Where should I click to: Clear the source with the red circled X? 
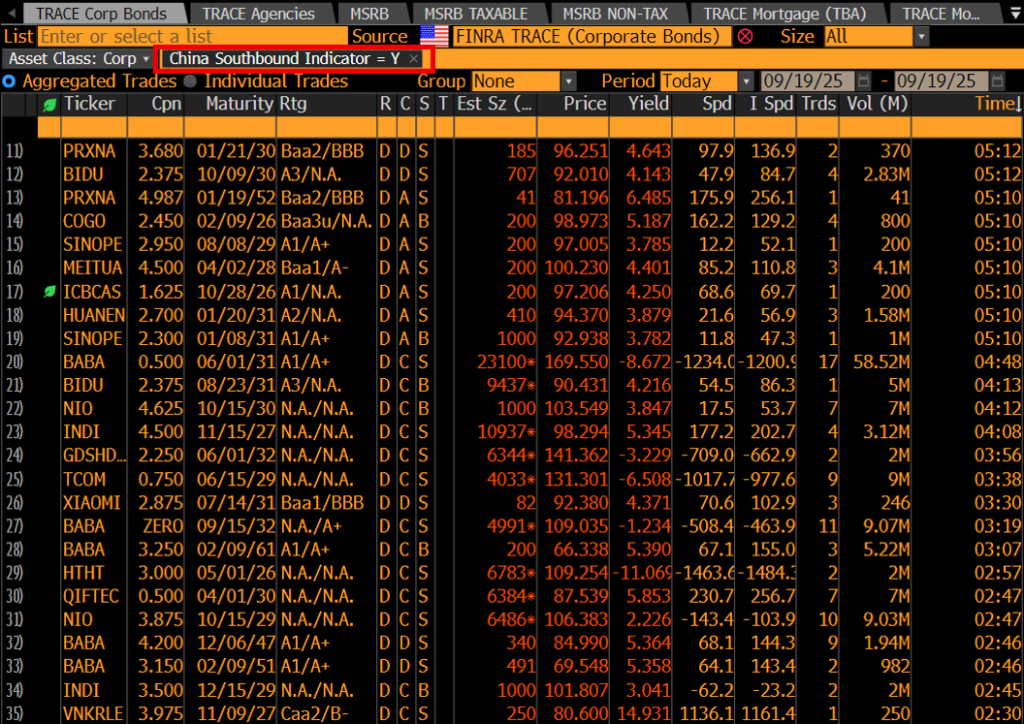click(x=744, y=37)
